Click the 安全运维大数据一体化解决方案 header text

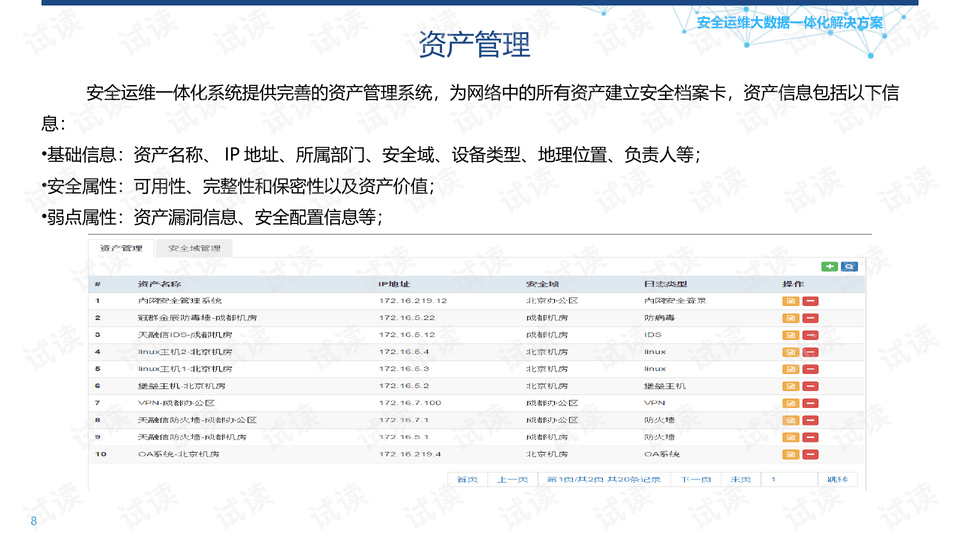790,23
